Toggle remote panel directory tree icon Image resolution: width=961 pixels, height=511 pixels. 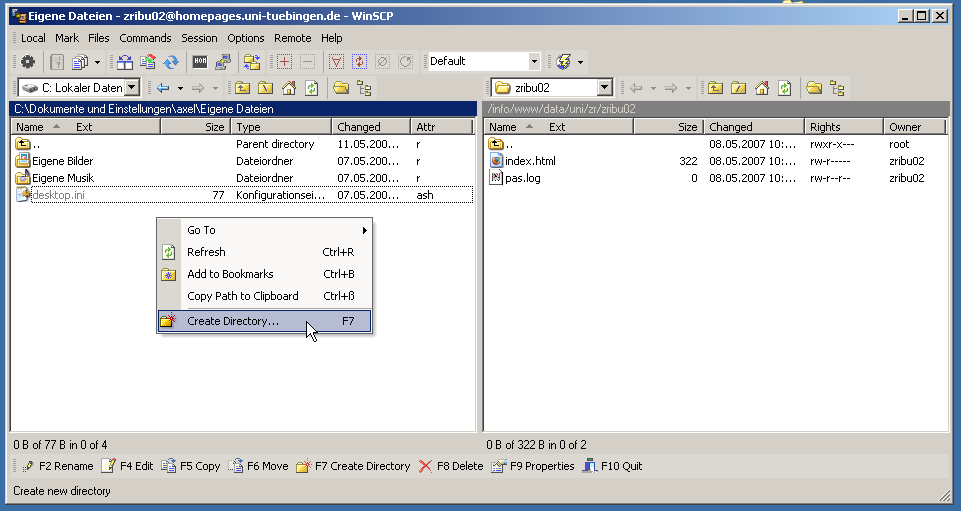coord(837,88)
